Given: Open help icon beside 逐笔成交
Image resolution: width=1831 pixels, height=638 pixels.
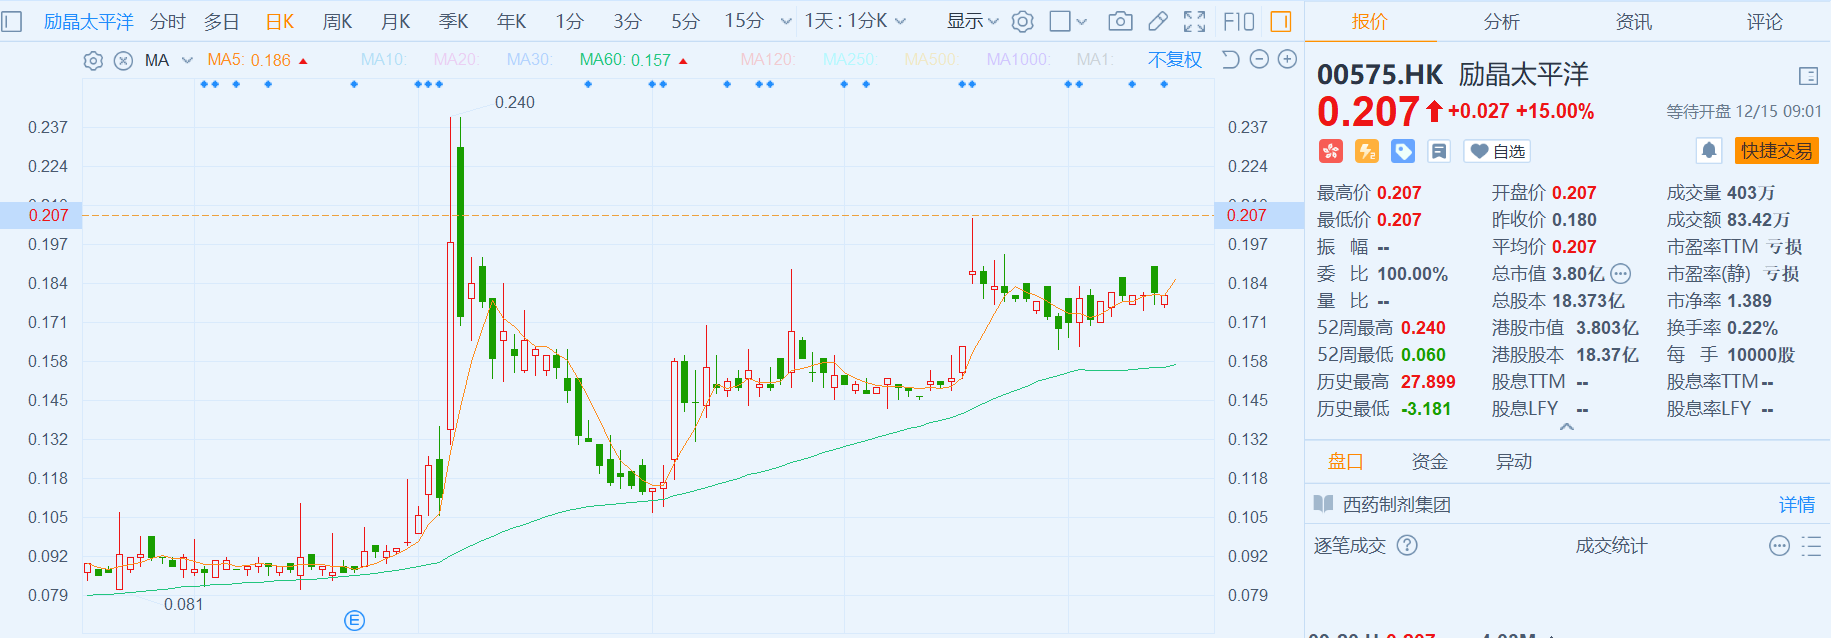Looking at the screenshot, I should pos(1407,545).
